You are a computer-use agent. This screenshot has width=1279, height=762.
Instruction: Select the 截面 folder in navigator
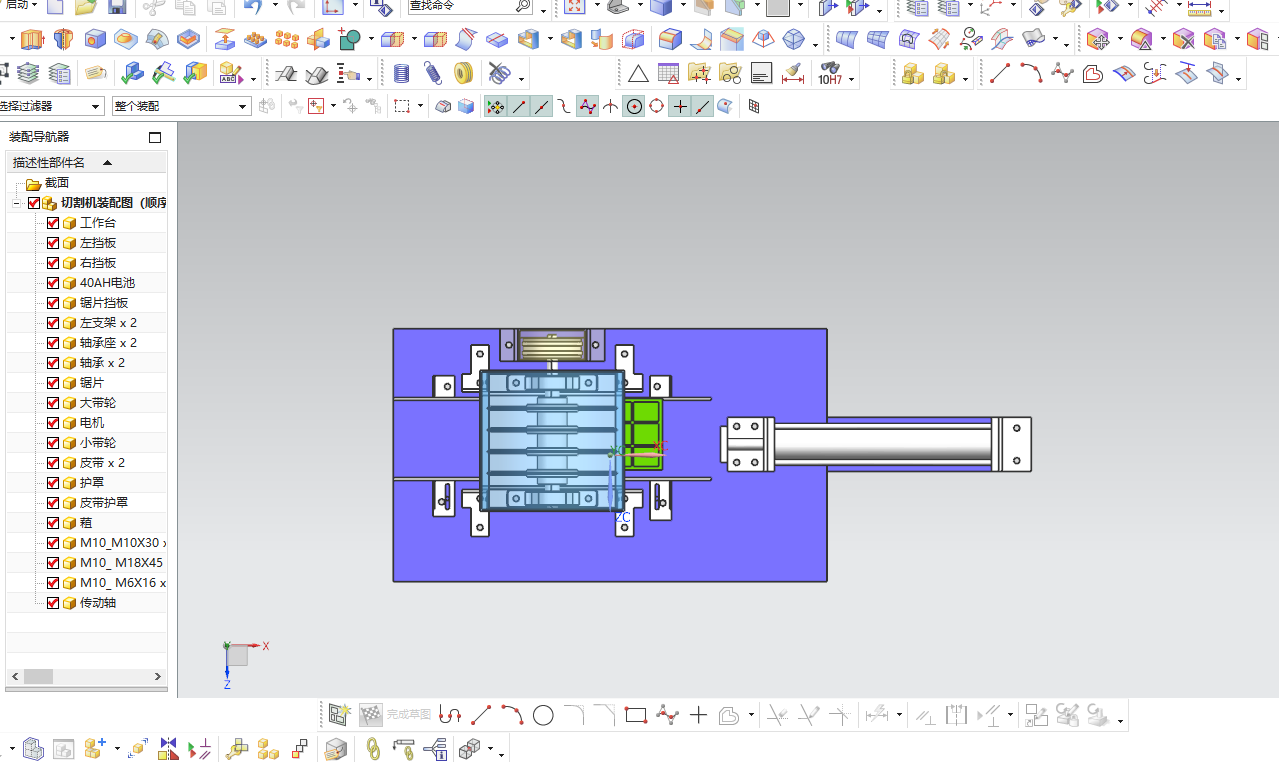[x=57, y=183]
